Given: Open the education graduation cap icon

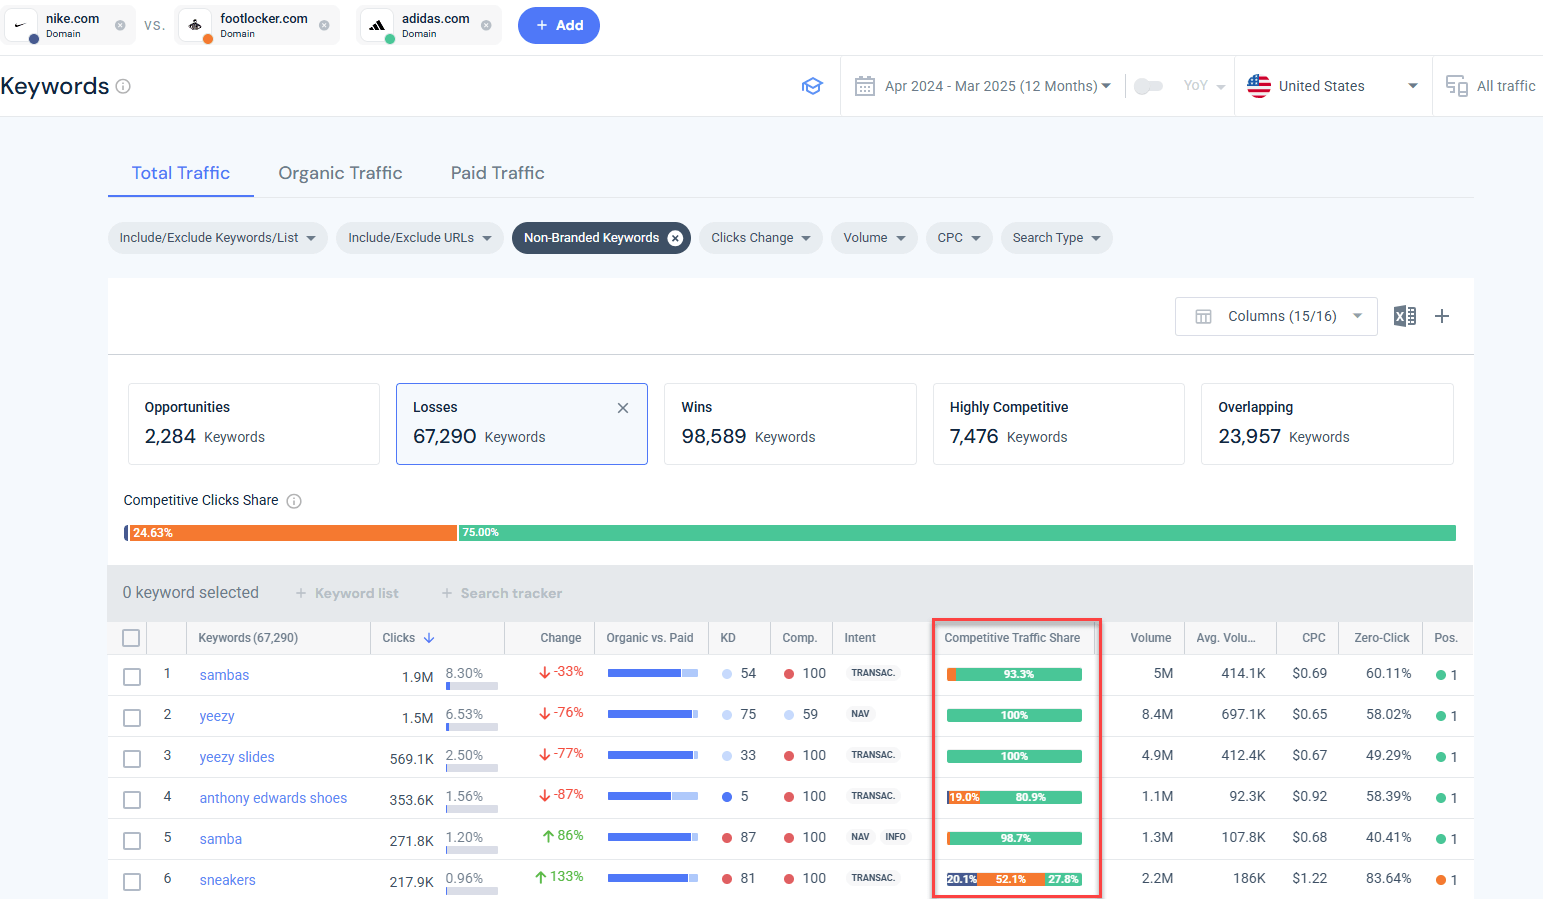Looking at the screenshot, I should point(812,86).
